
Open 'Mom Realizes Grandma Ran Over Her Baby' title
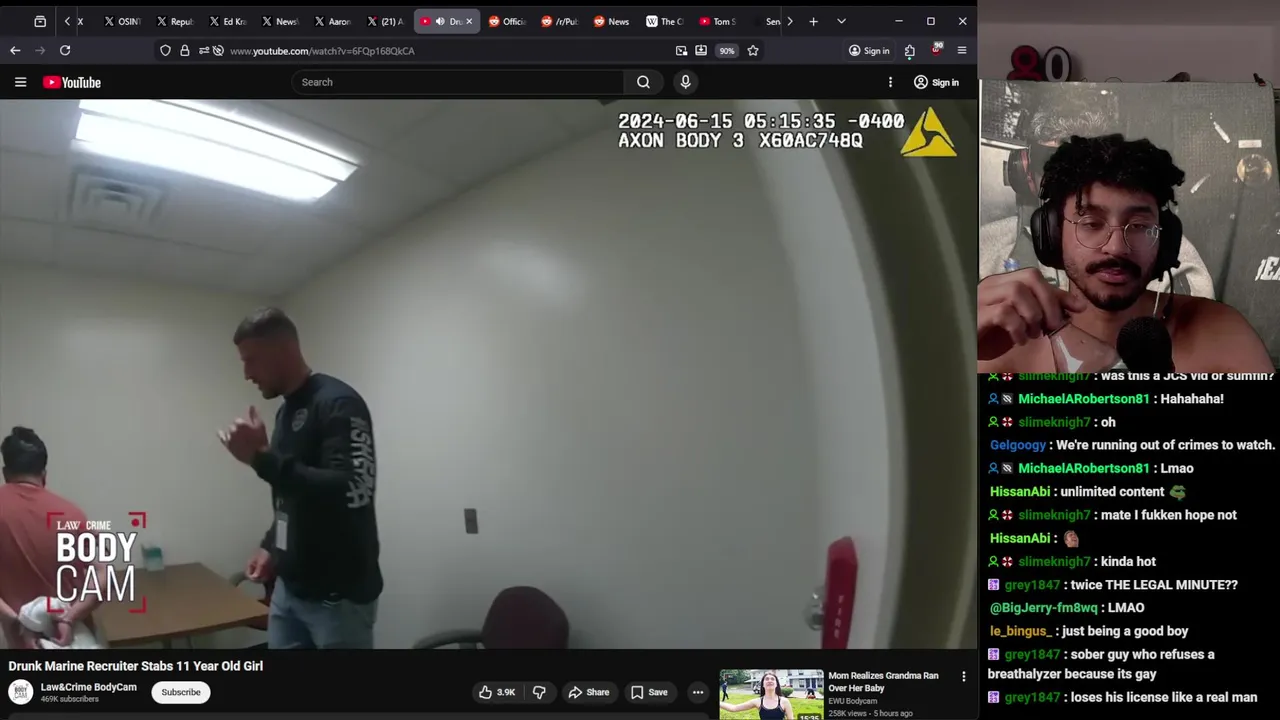pos(883,682)
